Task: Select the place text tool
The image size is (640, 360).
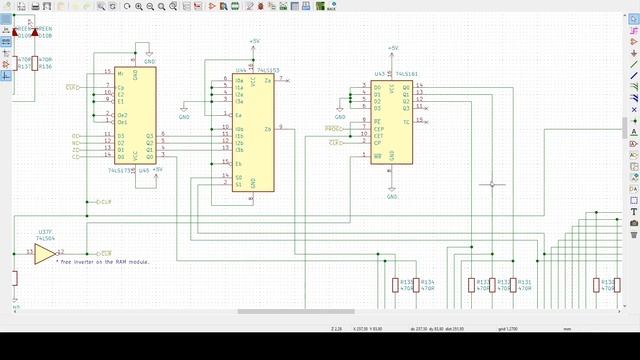Action: (x=634, y=212)
